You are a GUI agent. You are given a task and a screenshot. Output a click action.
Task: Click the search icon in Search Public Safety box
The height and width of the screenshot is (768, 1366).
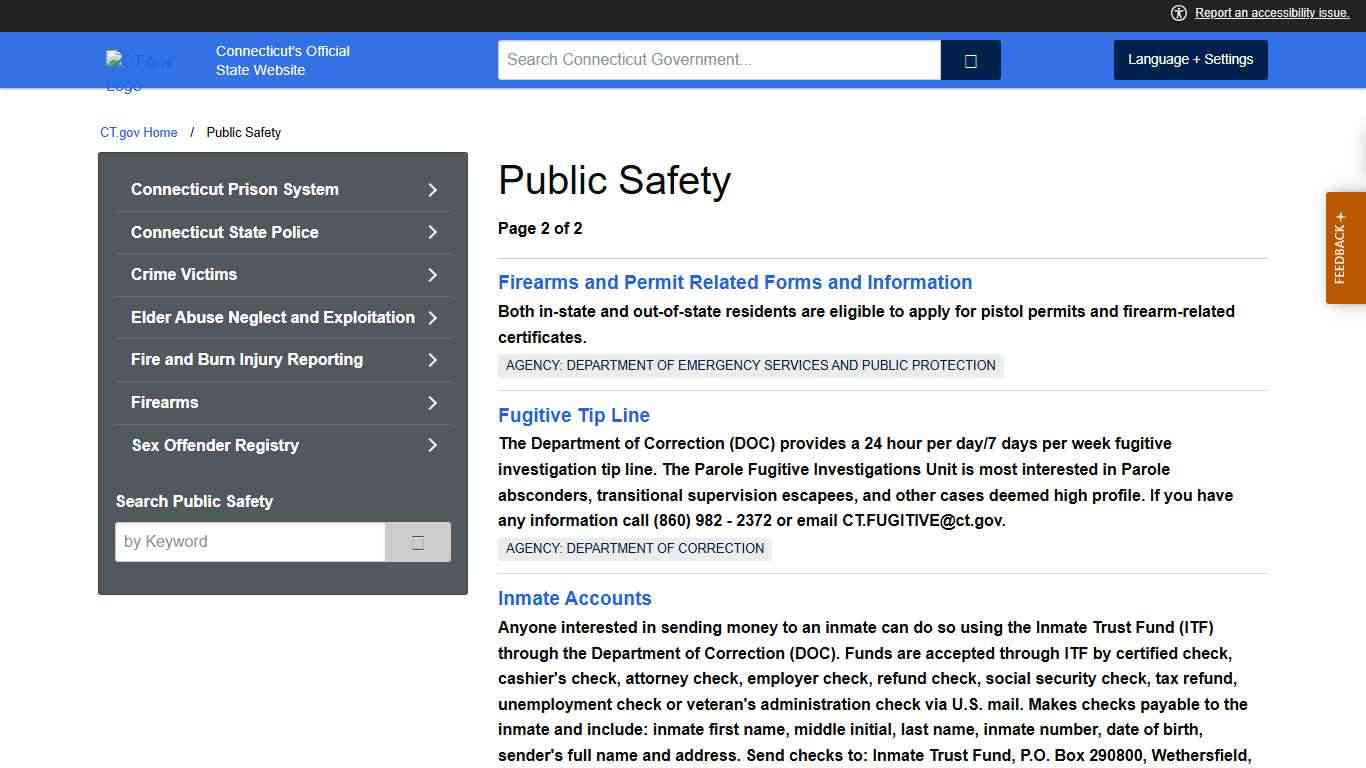point(417,541)
